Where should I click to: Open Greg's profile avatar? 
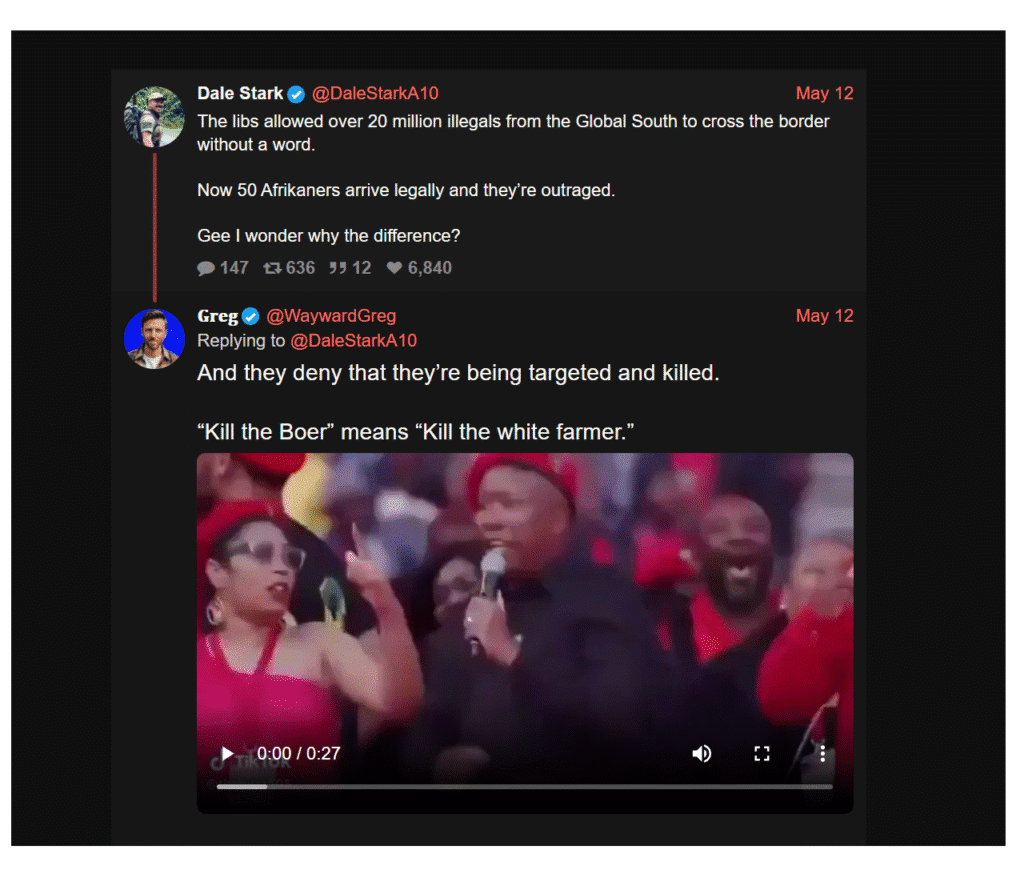point(154,338)
